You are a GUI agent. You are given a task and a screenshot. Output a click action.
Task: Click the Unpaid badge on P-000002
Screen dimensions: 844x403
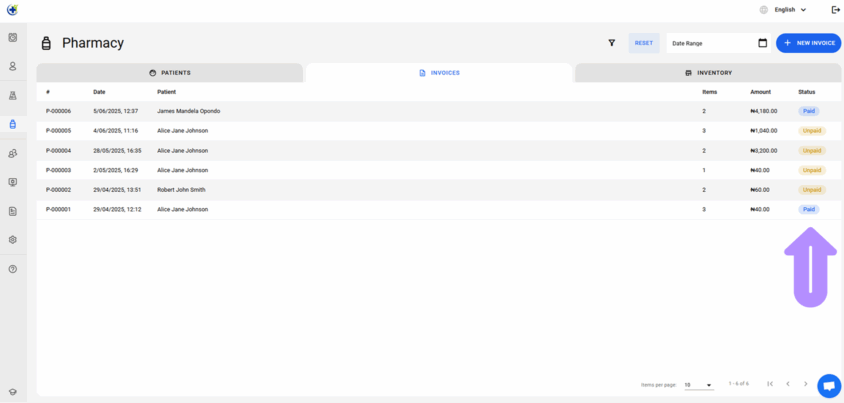pyautogui.click(x=812, y=190)
